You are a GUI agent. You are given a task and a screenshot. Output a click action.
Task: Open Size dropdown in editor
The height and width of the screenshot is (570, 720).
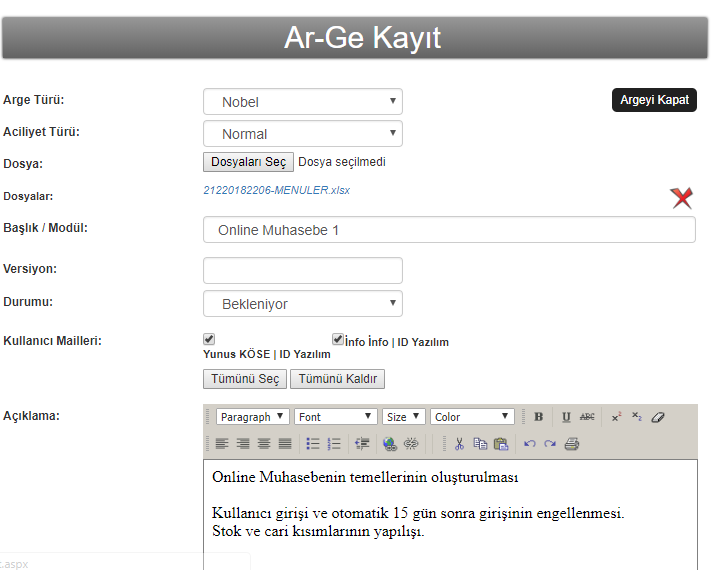click(x=404, y=417)
